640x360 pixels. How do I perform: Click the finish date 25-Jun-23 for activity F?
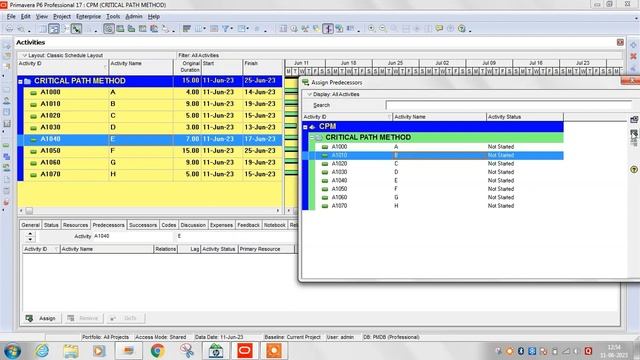(260, 151)
